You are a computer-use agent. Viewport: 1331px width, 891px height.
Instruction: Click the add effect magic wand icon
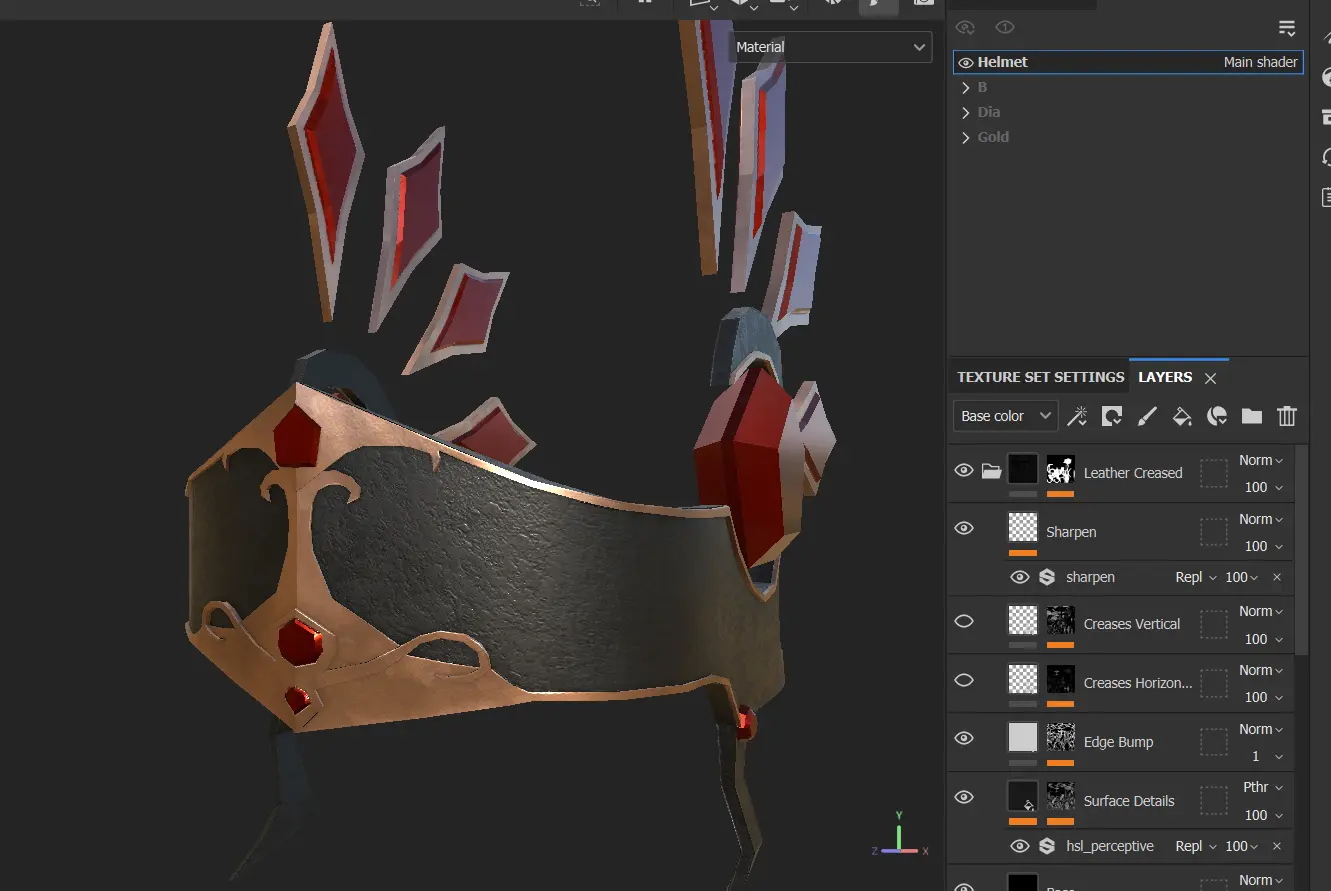pos(1077,416)
